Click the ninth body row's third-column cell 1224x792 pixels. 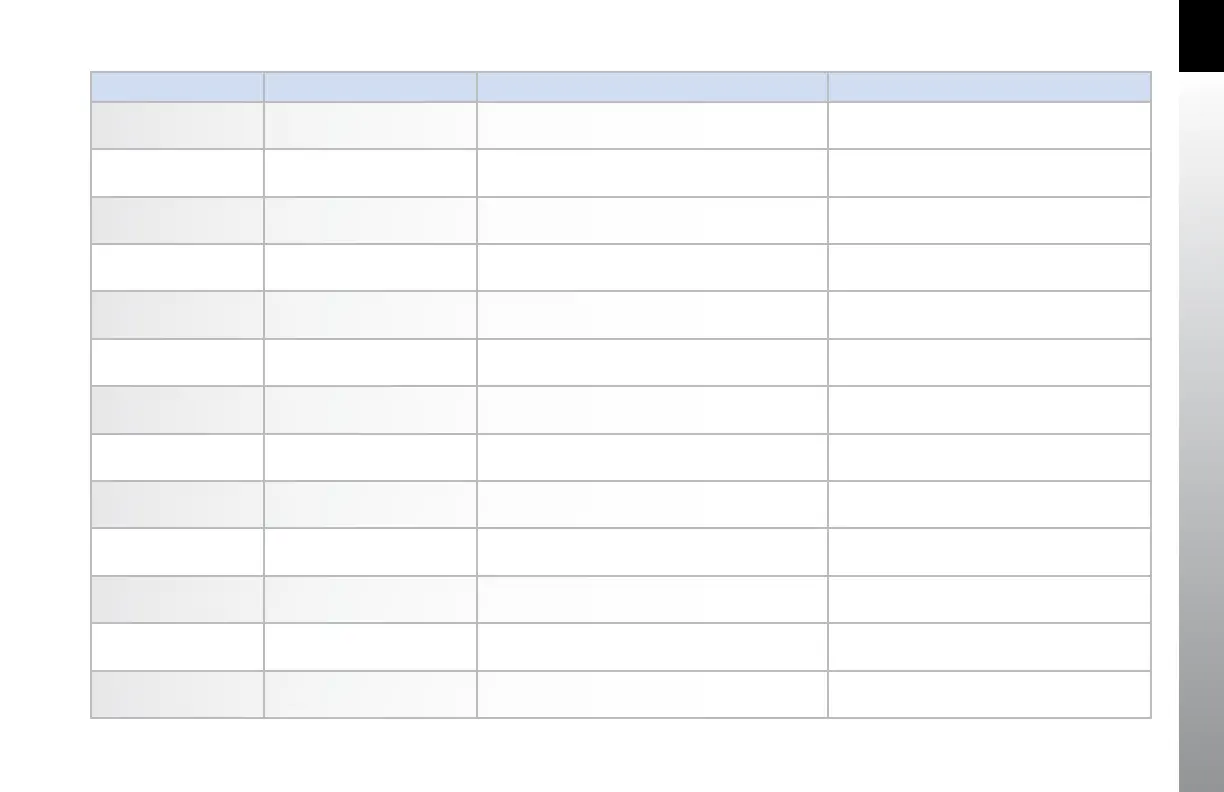pyautogui.click(x=652, y=504)
